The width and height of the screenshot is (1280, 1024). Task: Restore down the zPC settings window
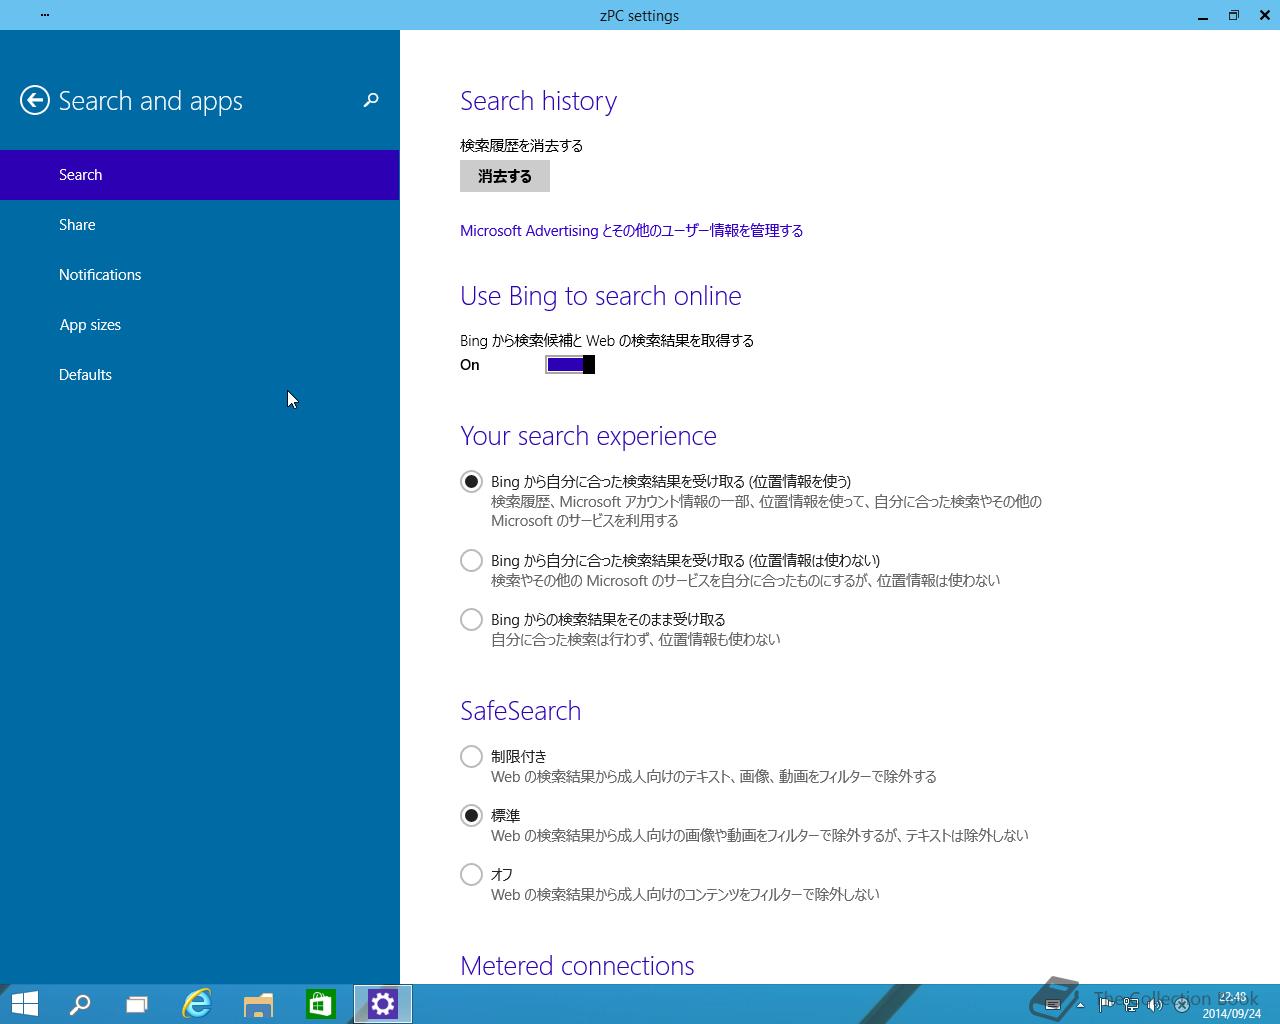1234,15
